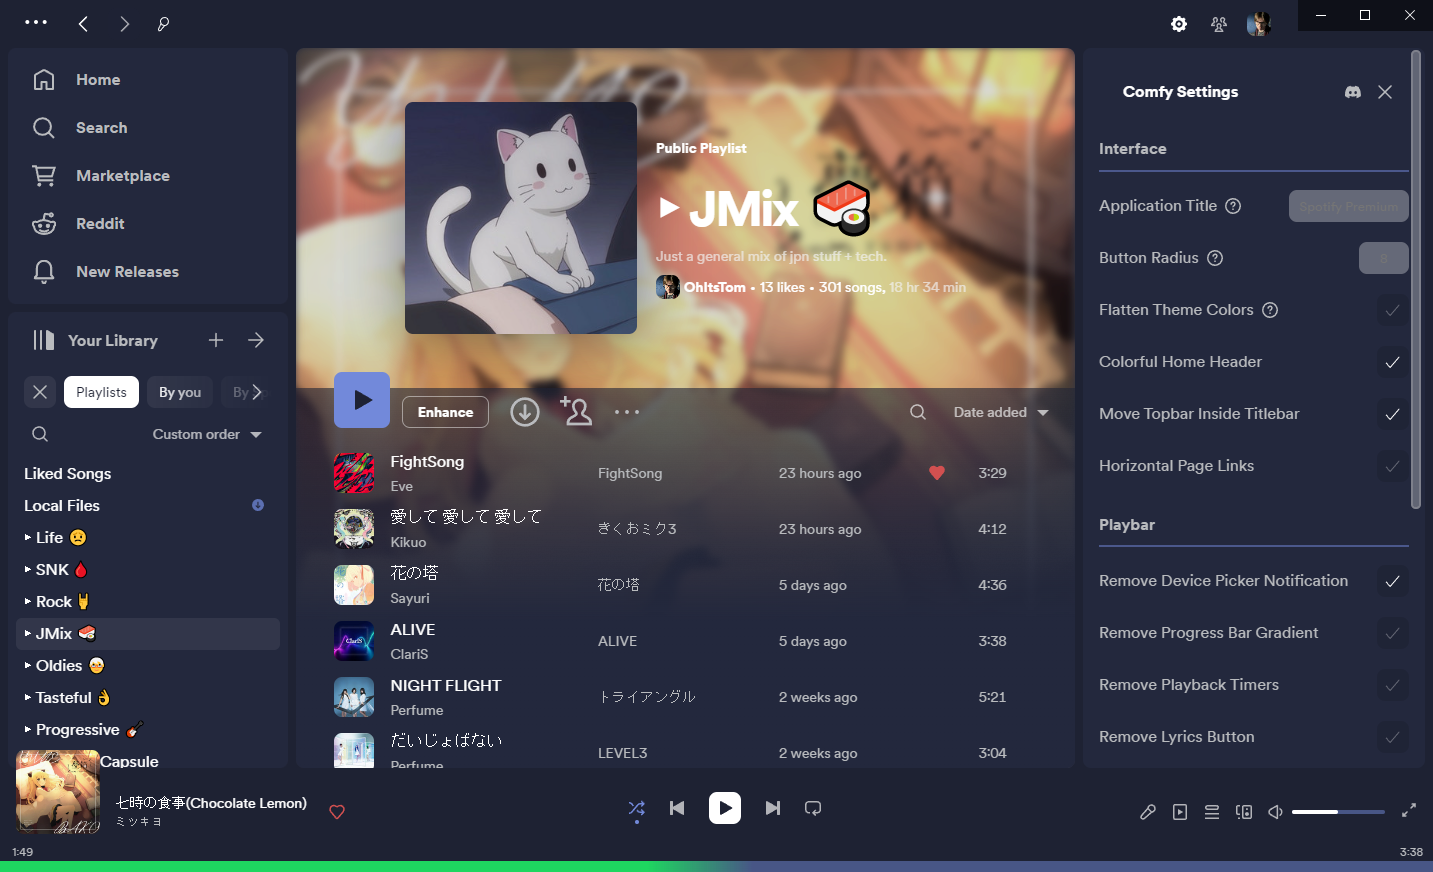Search within the playlist magnifier icon

918,412
